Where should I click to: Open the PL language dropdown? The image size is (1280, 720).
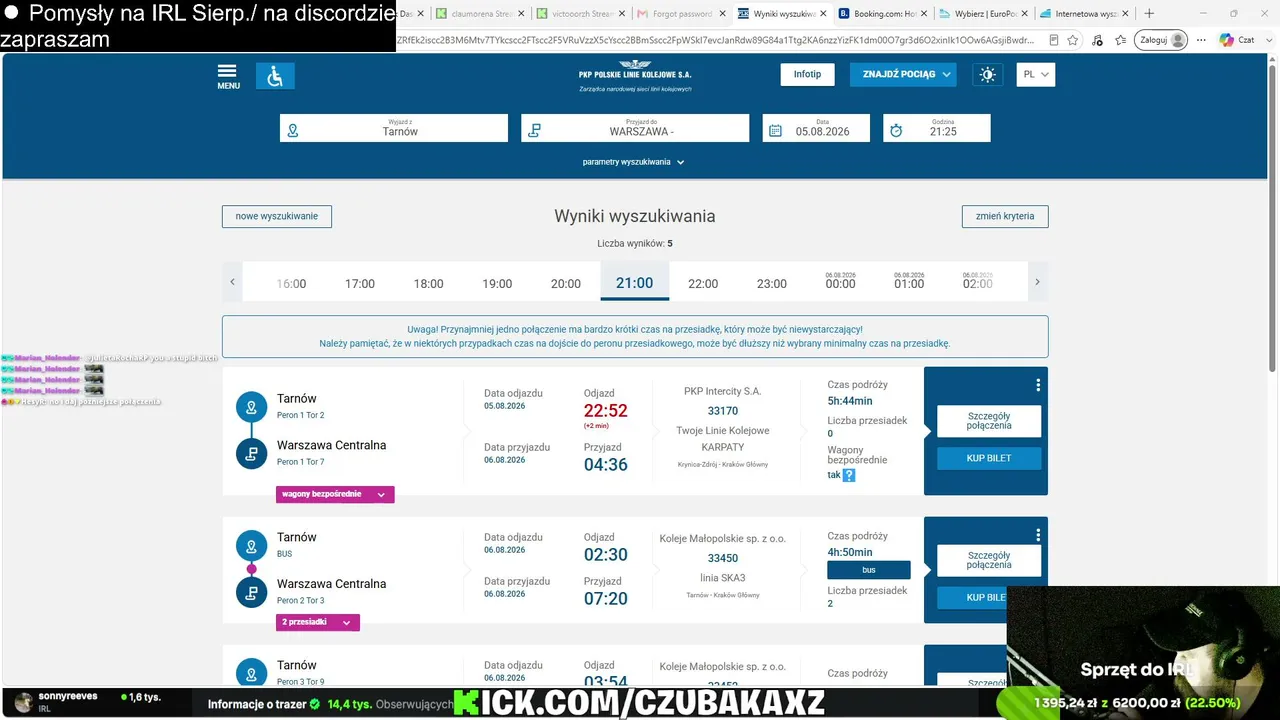1036,74
